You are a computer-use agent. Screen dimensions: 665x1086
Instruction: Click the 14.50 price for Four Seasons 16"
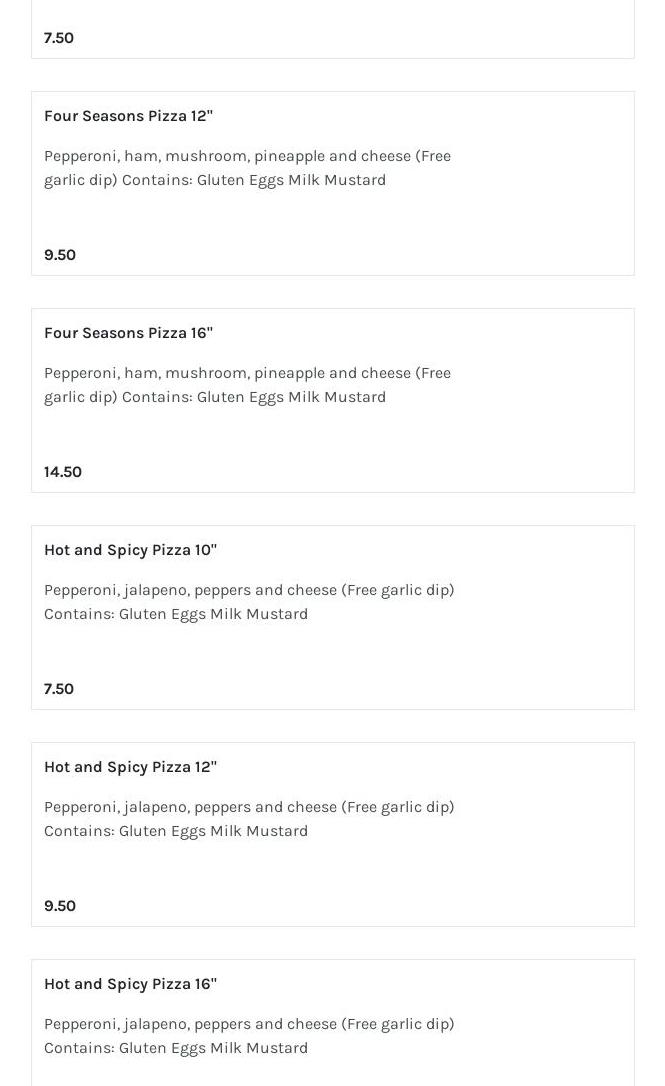coord(63,472)
